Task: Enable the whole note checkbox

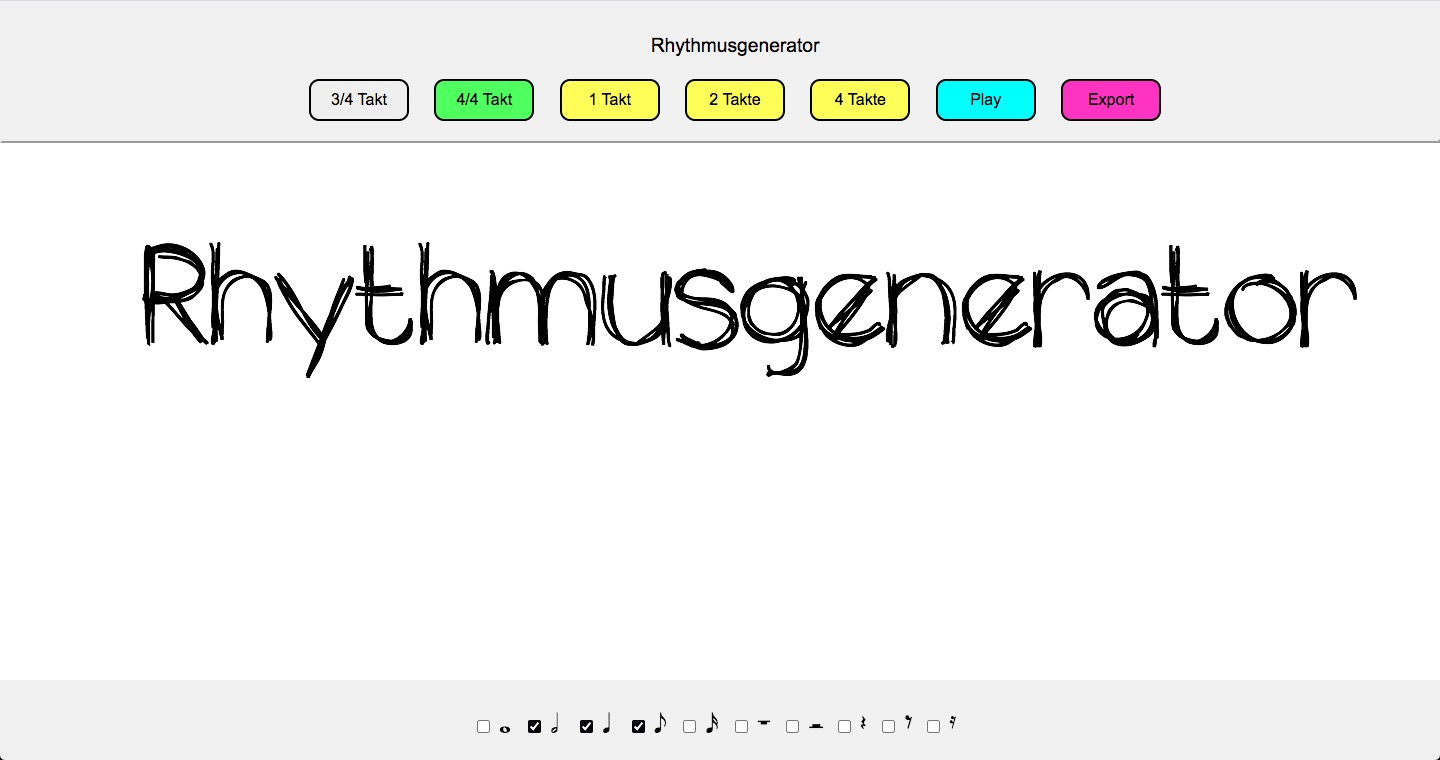Action: 483,727
